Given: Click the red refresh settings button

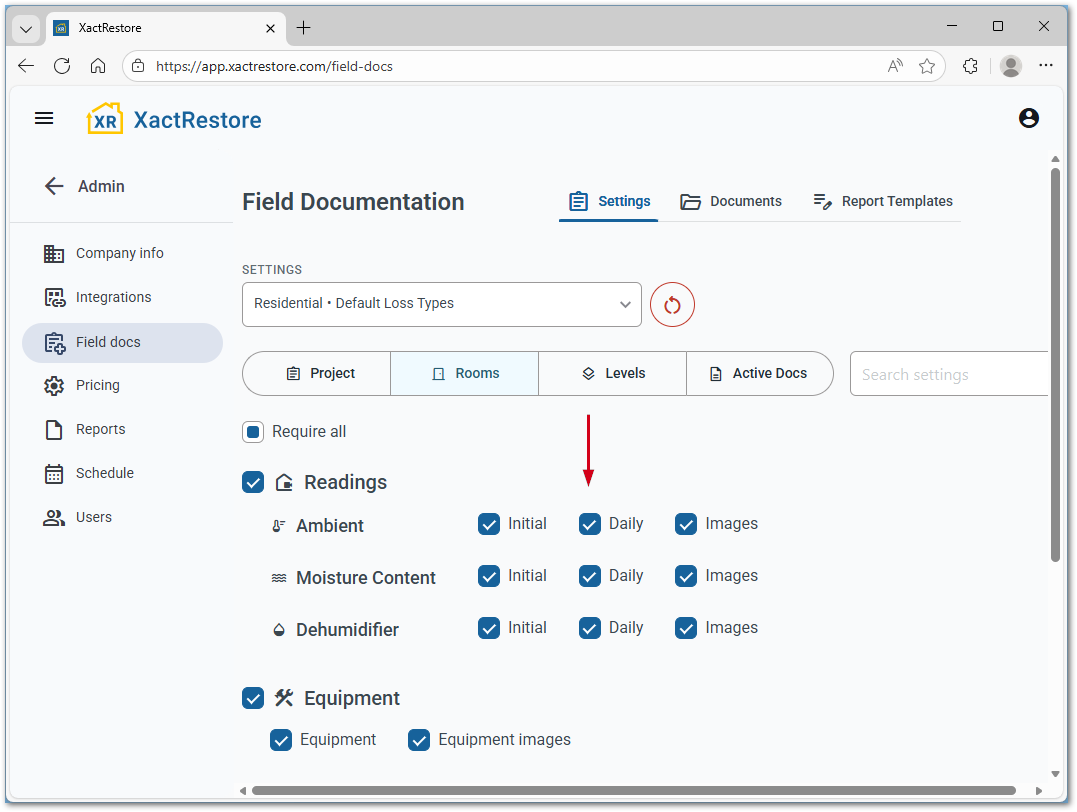Looking at the screenshot, I should tap(672, 304).
